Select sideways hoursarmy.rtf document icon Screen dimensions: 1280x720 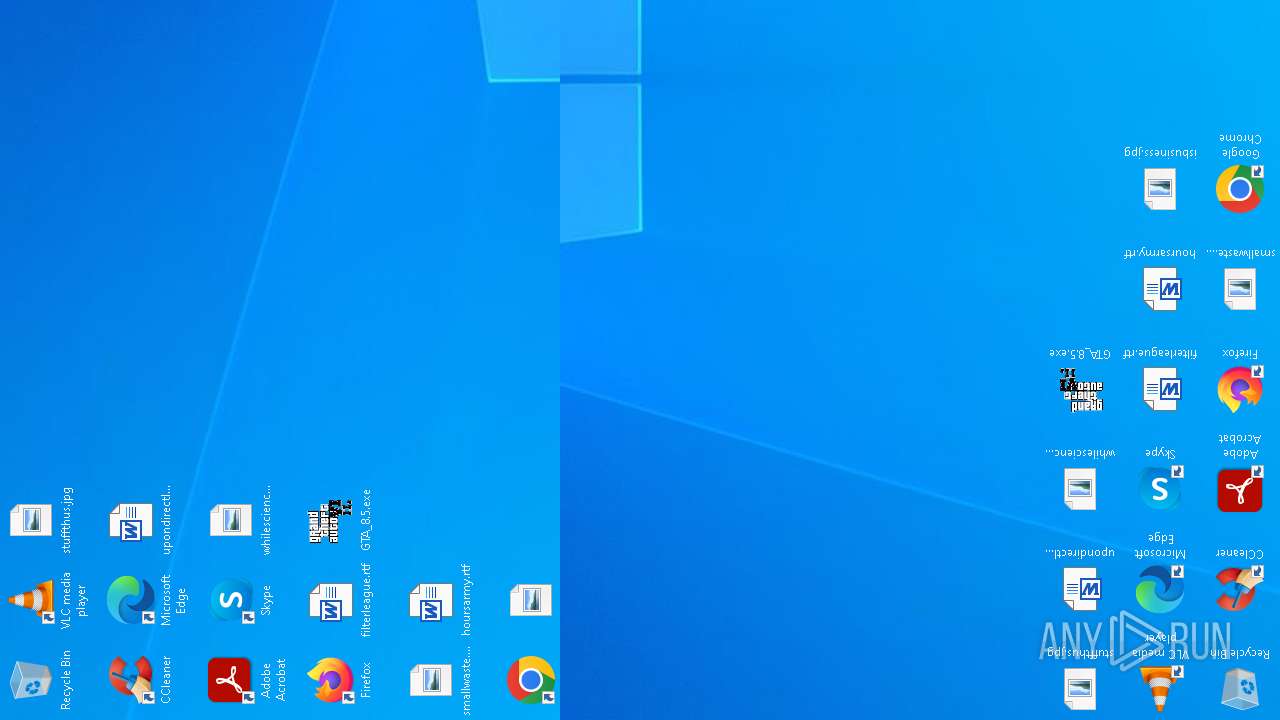(431, 602)
